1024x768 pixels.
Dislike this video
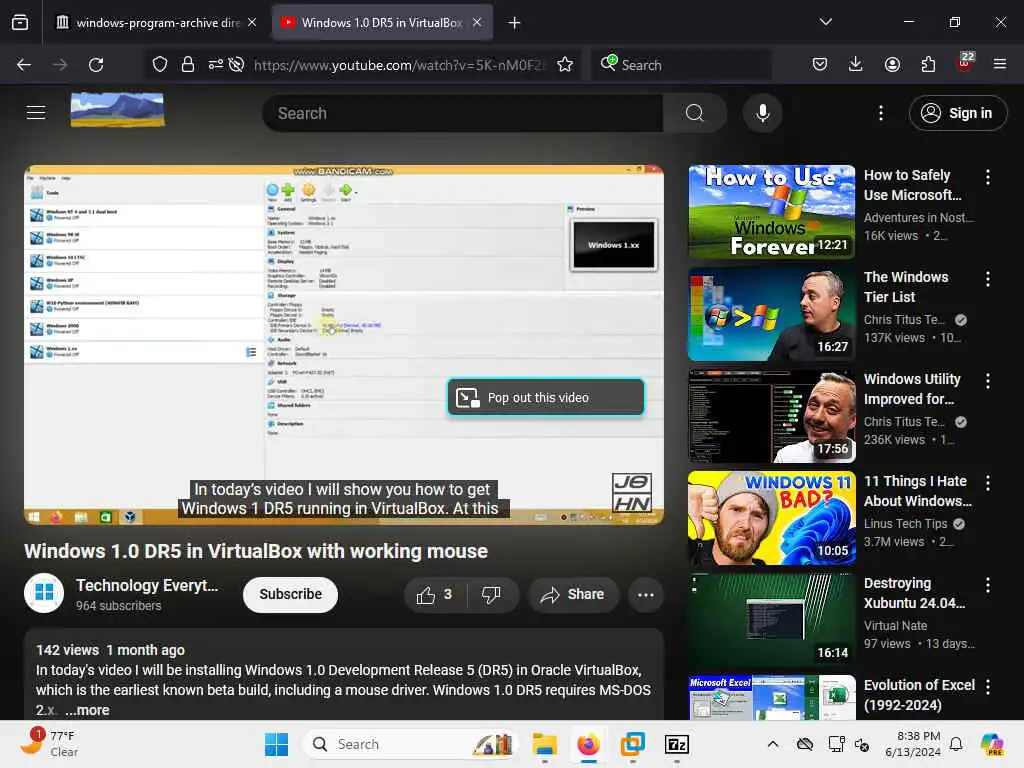(x=491, y=594)
